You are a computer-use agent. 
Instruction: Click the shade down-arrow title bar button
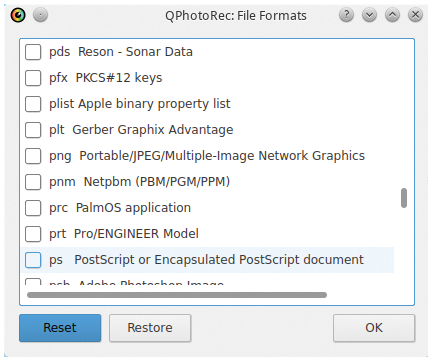coord(369,15)
